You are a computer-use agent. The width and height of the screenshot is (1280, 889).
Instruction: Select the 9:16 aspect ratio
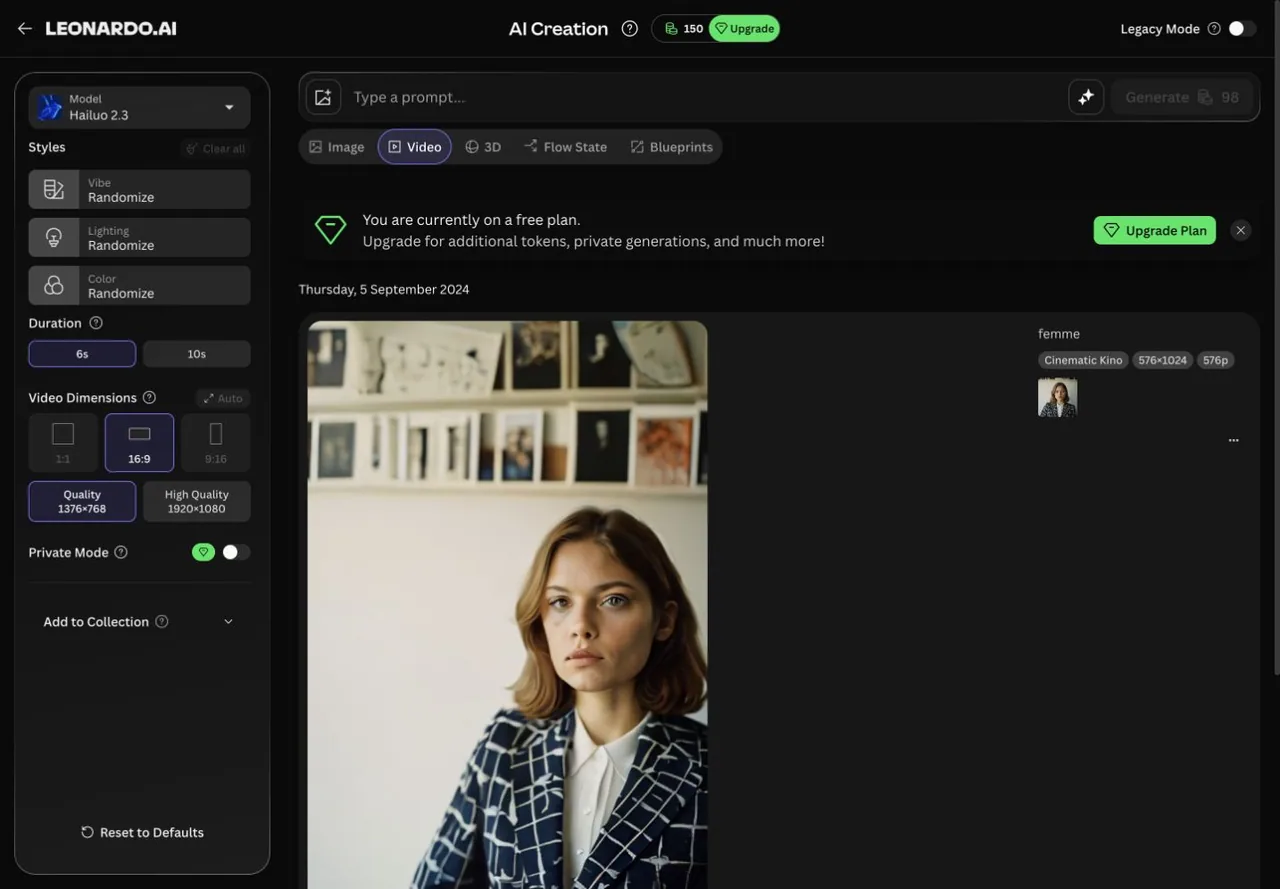216,442
